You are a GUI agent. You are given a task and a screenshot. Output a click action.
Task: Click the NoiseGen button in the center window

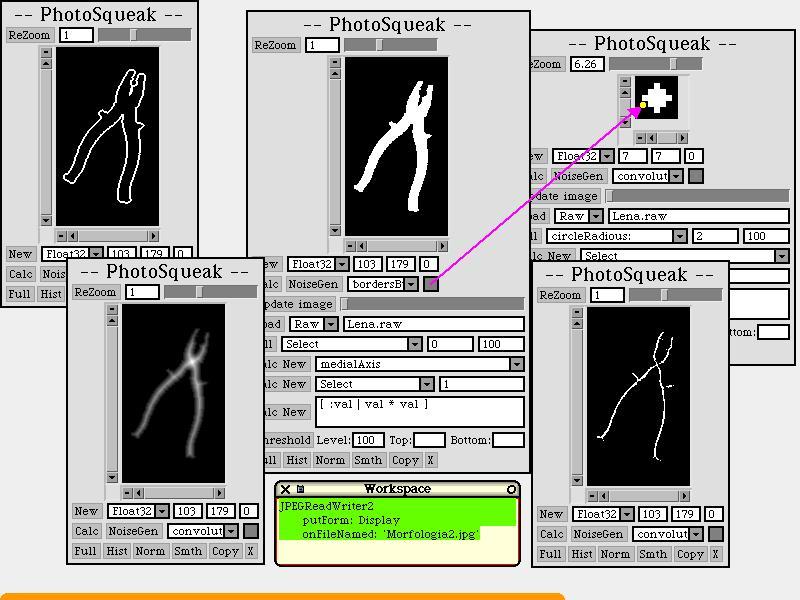[x=313, y=284]
